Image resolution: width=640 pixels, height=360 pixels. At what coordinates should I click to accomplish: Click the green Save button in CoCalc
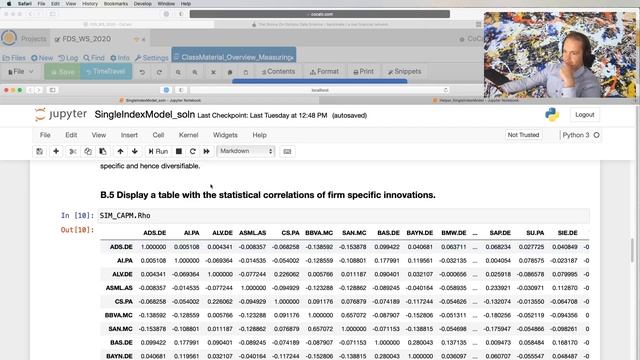pos(62,72)
